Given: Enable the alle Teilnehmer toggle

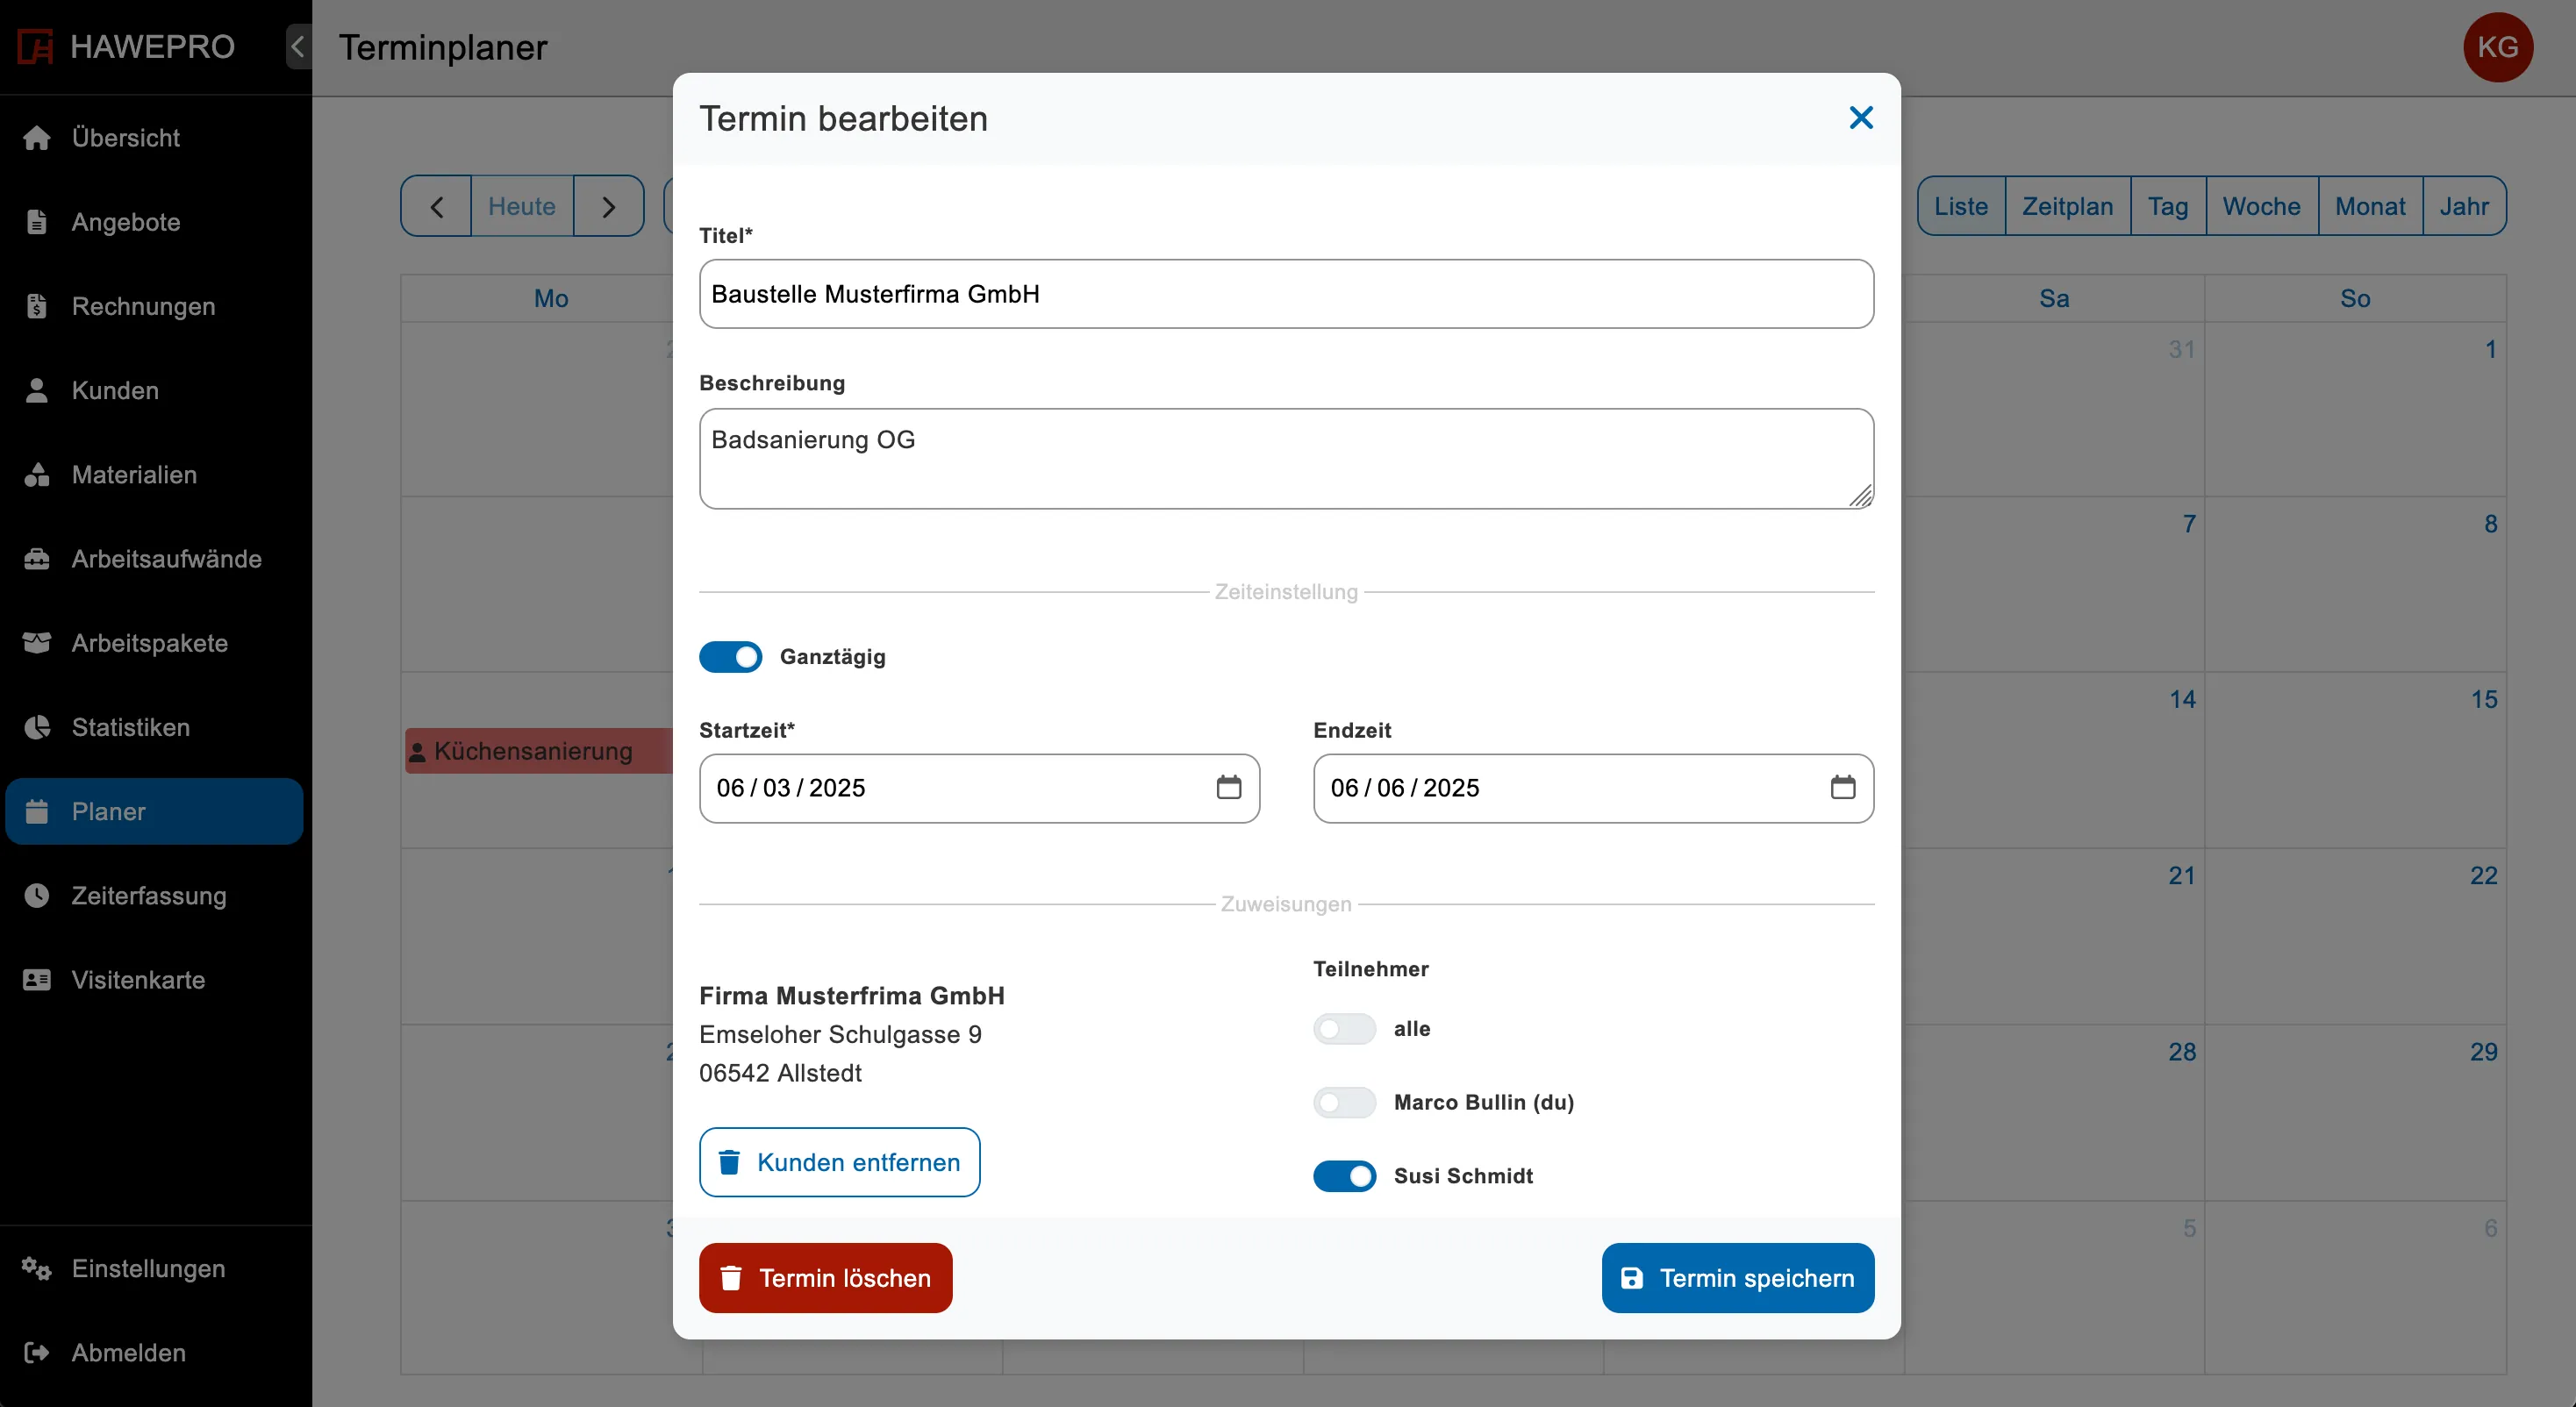Looking at the screenshot, I should [x=1344, y=1029].
